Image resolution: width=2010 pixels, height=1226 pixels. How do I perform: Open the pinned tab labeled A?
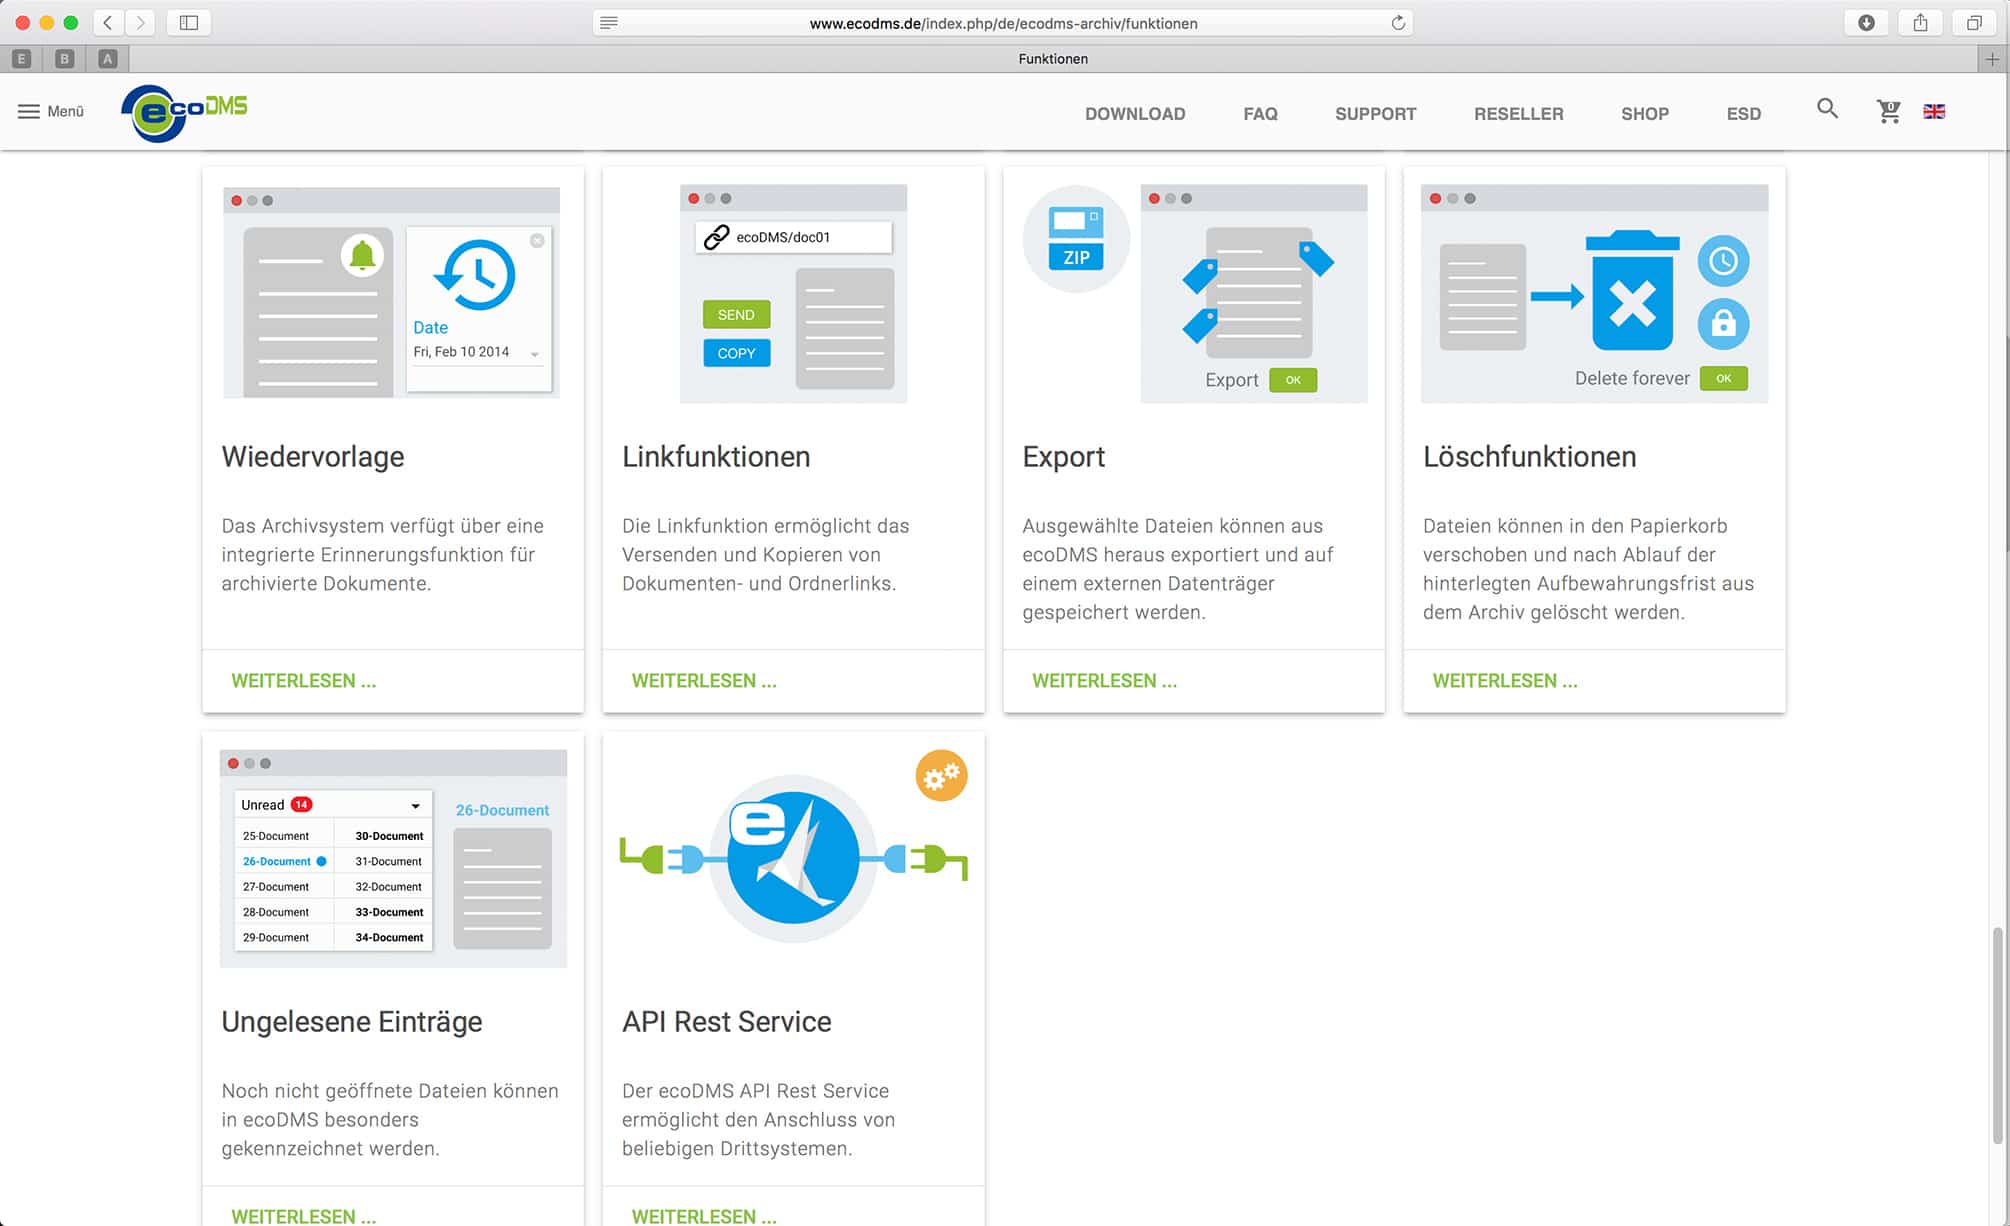[108, 59]
